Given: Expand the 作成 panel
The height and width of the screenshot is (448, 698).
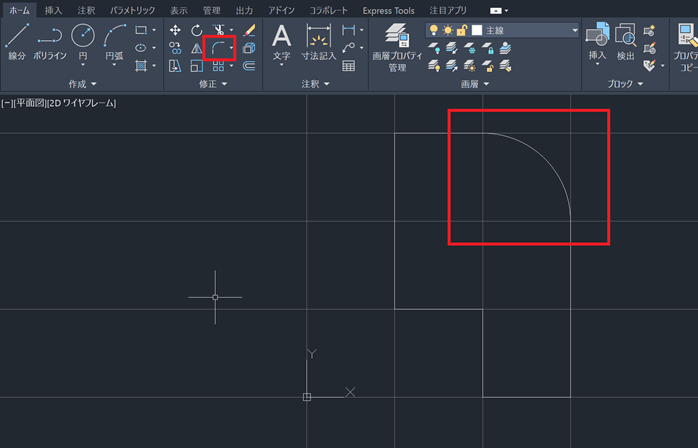Looking at the screenshot, I should (82, 84).
